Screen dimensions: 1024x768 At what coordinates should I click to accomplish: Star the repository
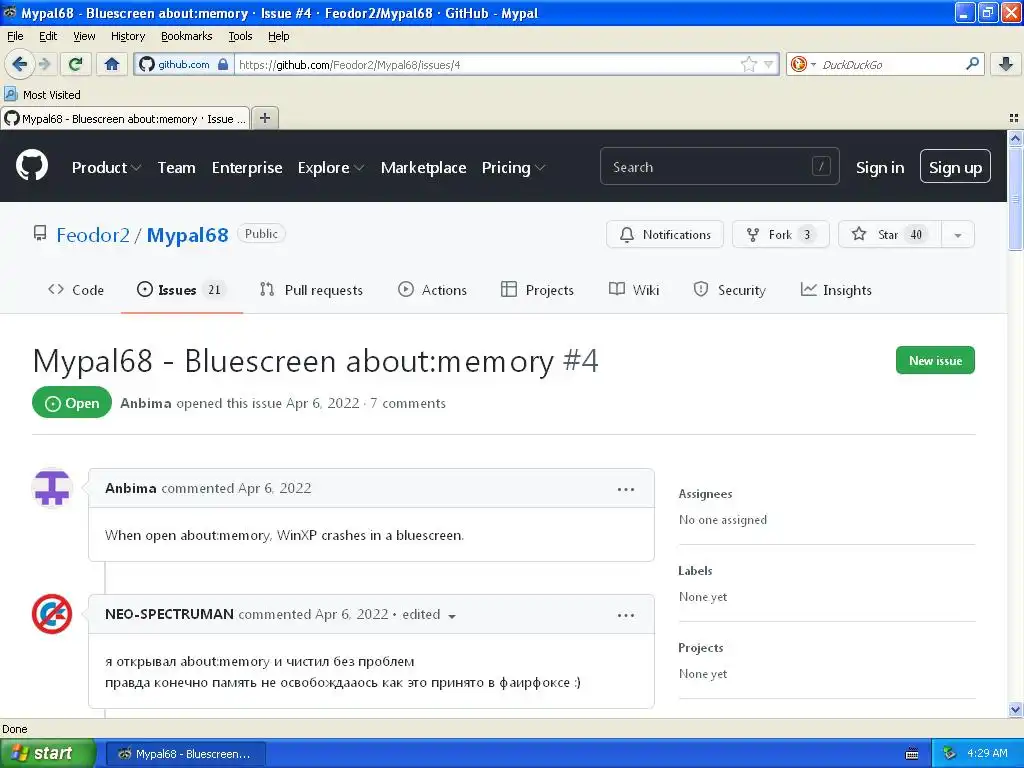889,234
